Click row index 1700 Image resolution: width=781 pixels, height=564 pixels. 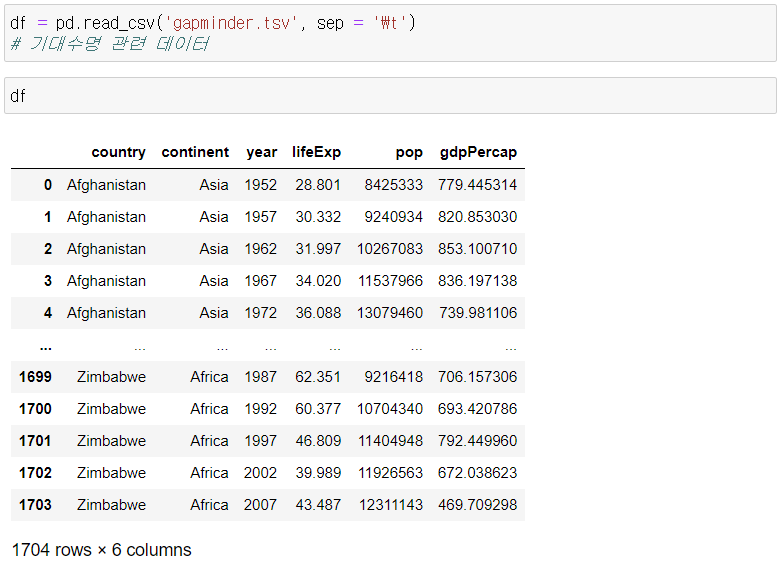tap(35, 409)
